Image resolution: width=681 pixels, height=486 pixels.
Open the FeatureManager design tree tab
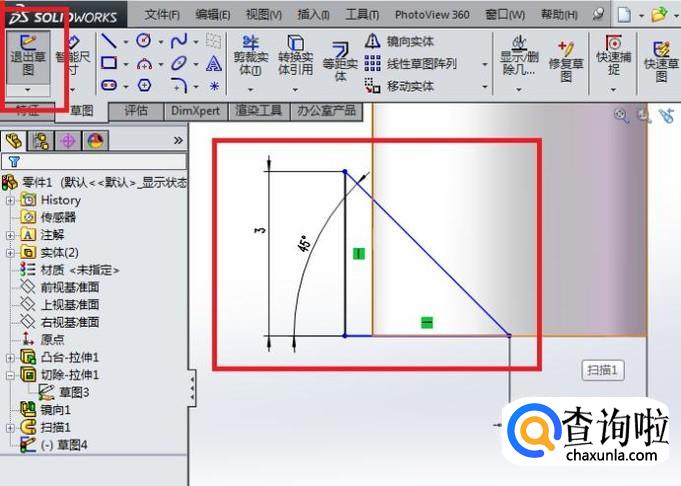pyautogui.click(x=14, y=141)
